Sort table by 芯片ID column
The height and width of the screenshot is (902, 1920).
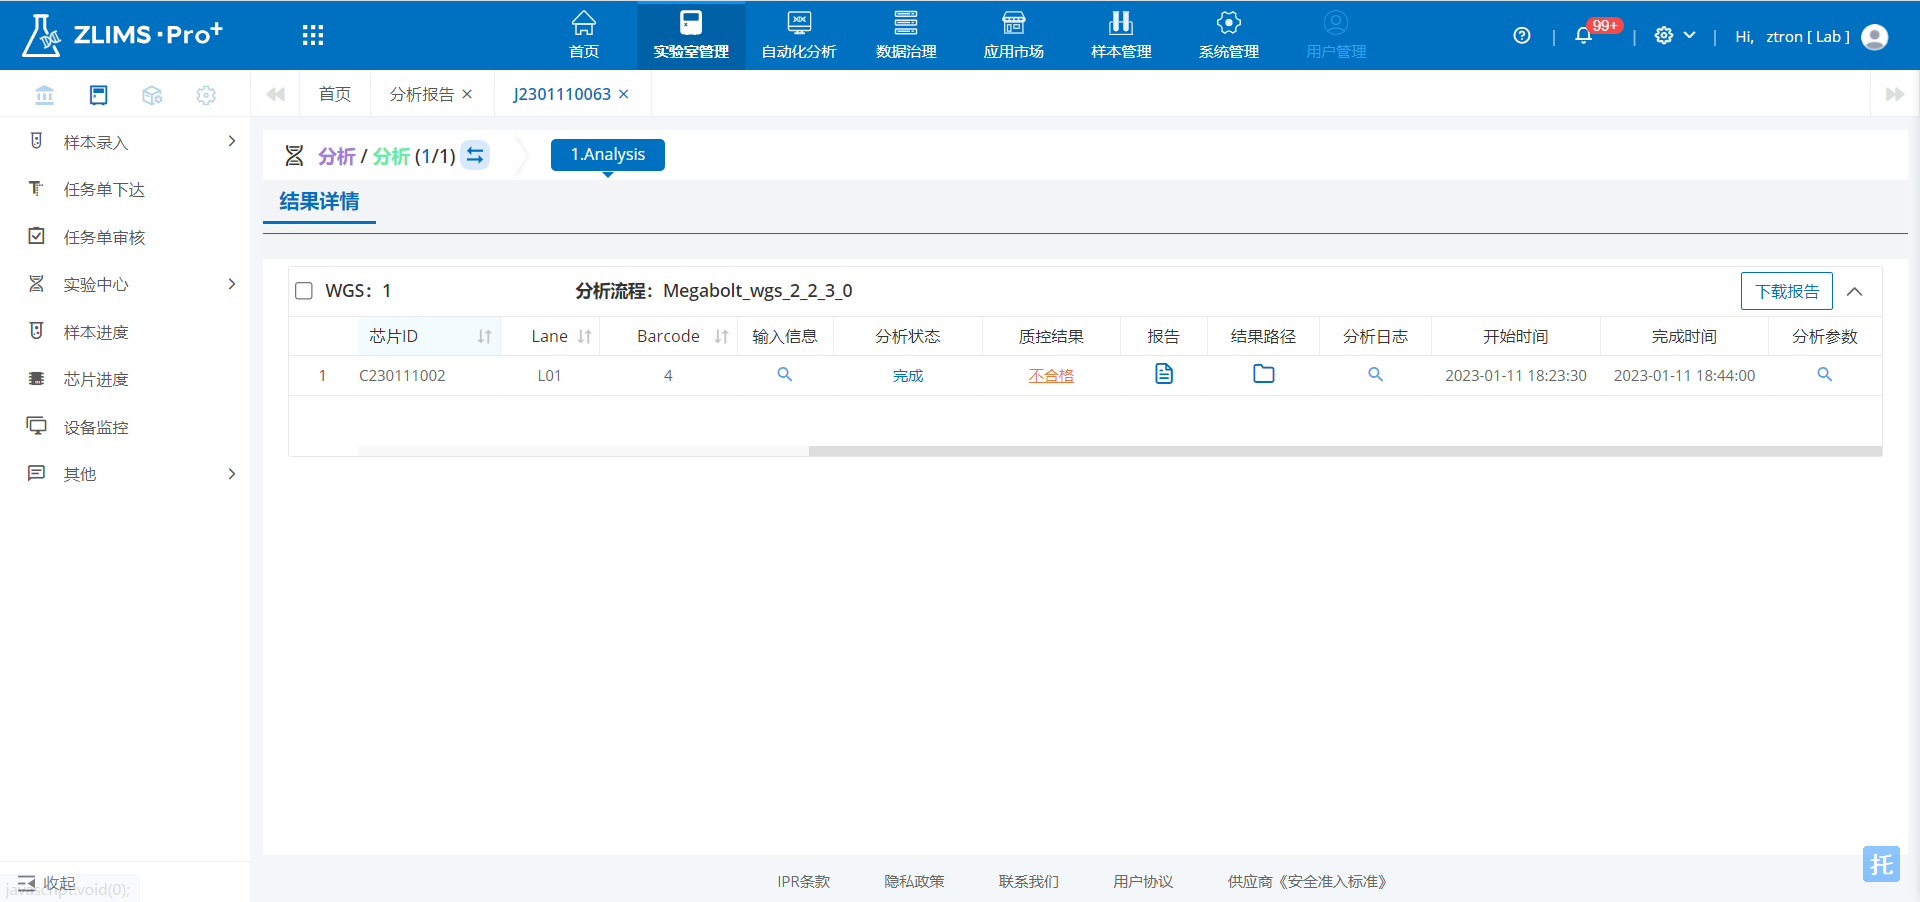[484, 337]
